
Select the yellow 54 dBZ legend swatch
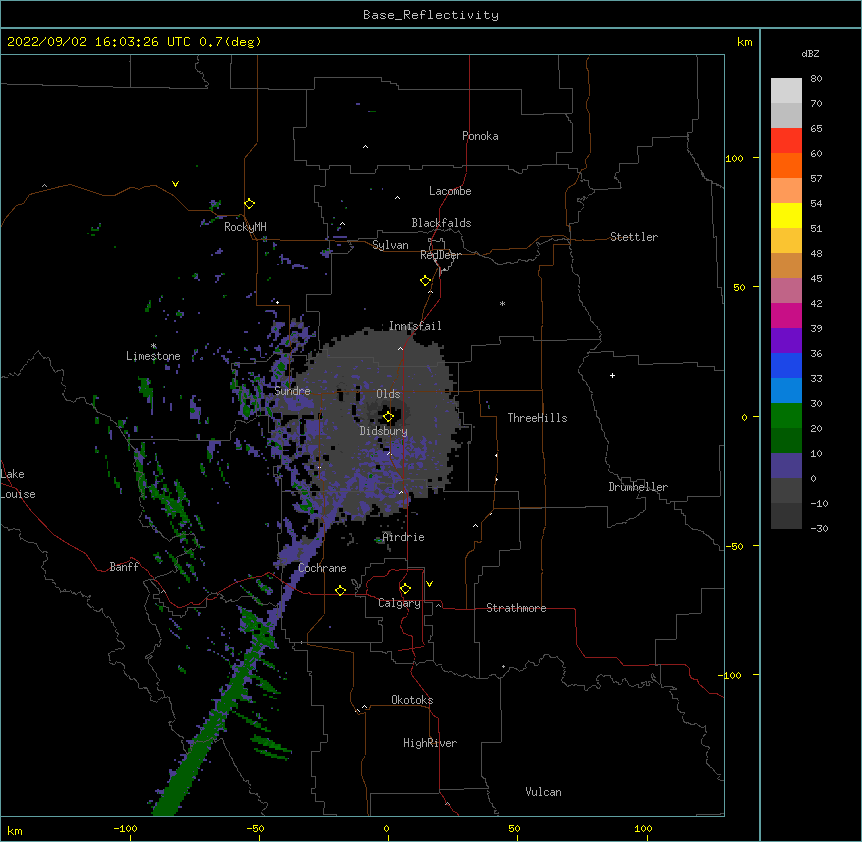click(x=786, y=215)
